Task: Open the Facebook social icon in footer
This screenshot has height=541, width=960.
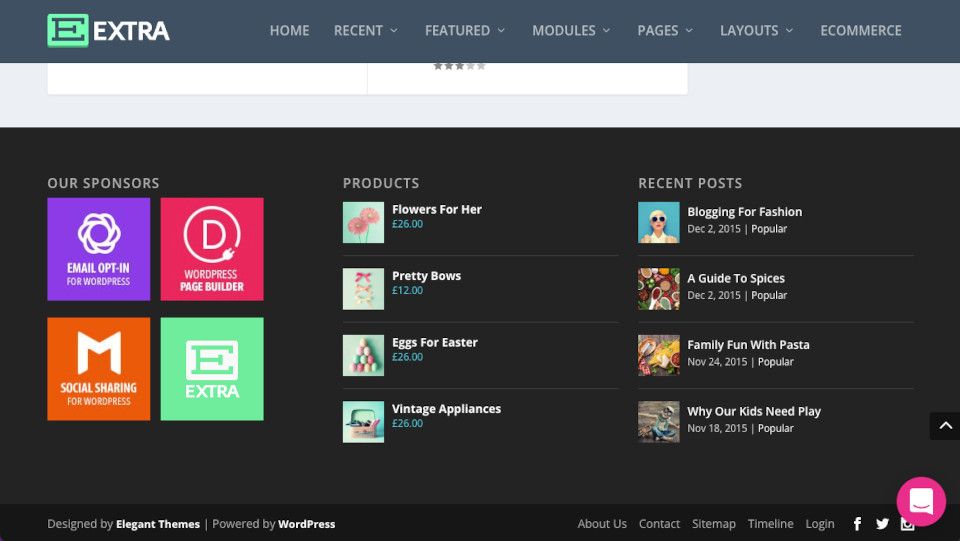Action: click(857, 524)
